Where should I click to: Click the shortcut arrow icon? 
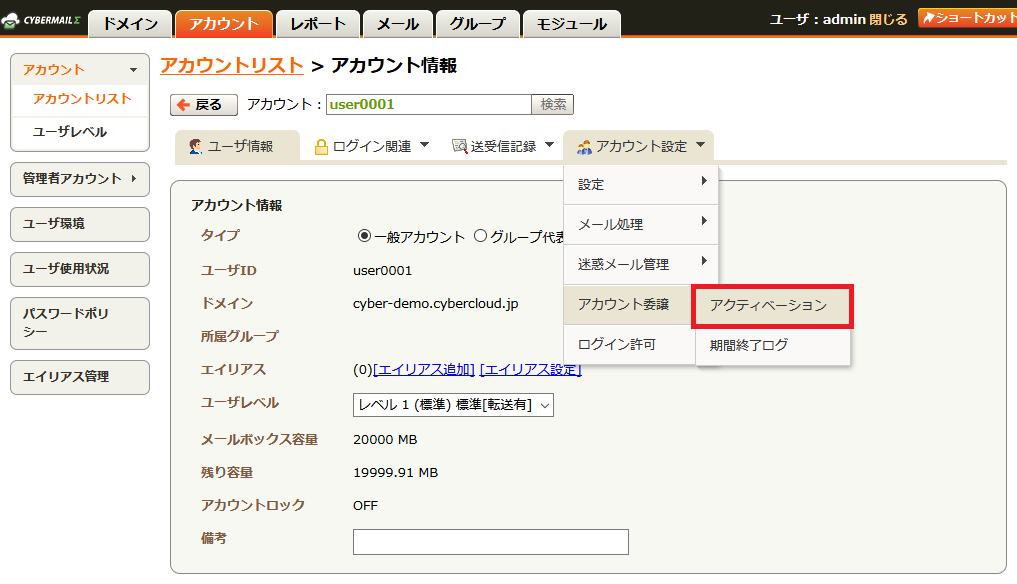pos(929,18)
